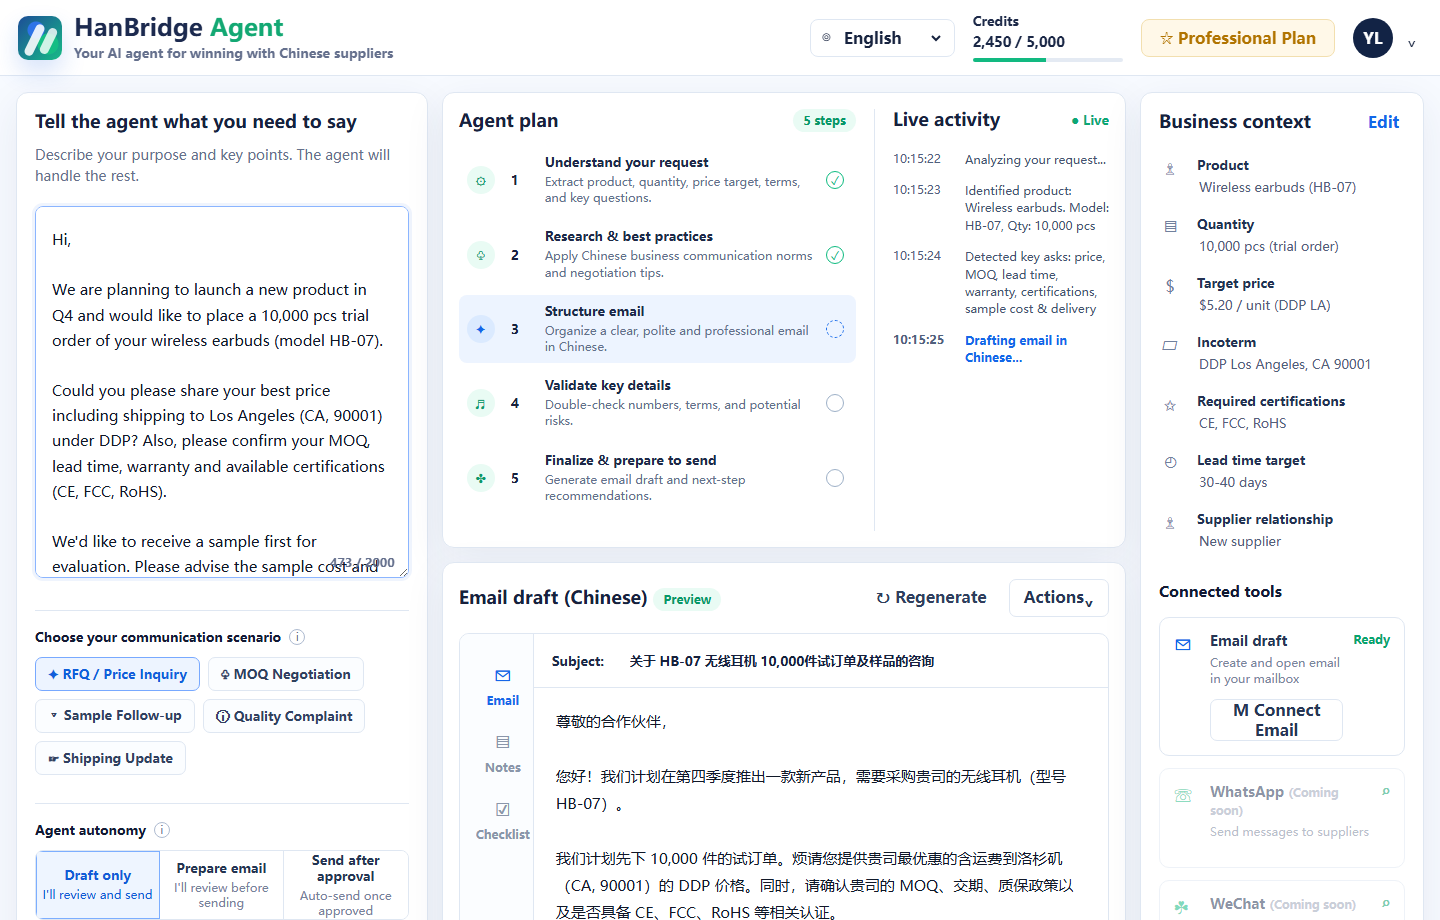
Task: Click the 10:15:23 Identified product activity entry
Action: point(1002,208)
